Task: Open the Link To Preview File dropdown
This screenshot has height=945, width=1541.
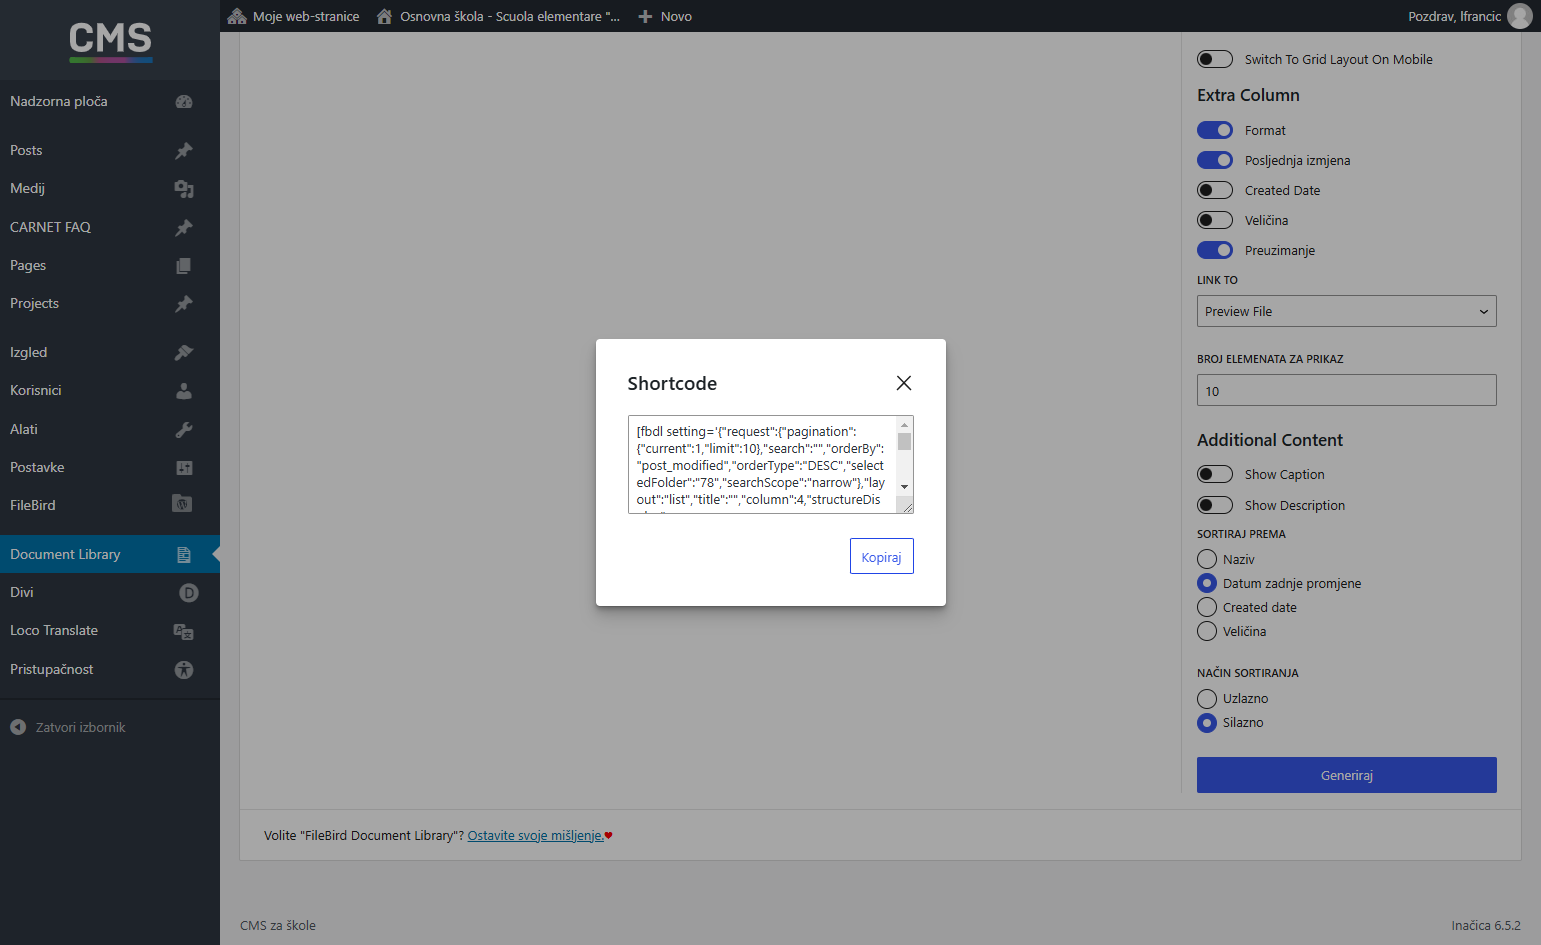Action: coord(1346,311)
